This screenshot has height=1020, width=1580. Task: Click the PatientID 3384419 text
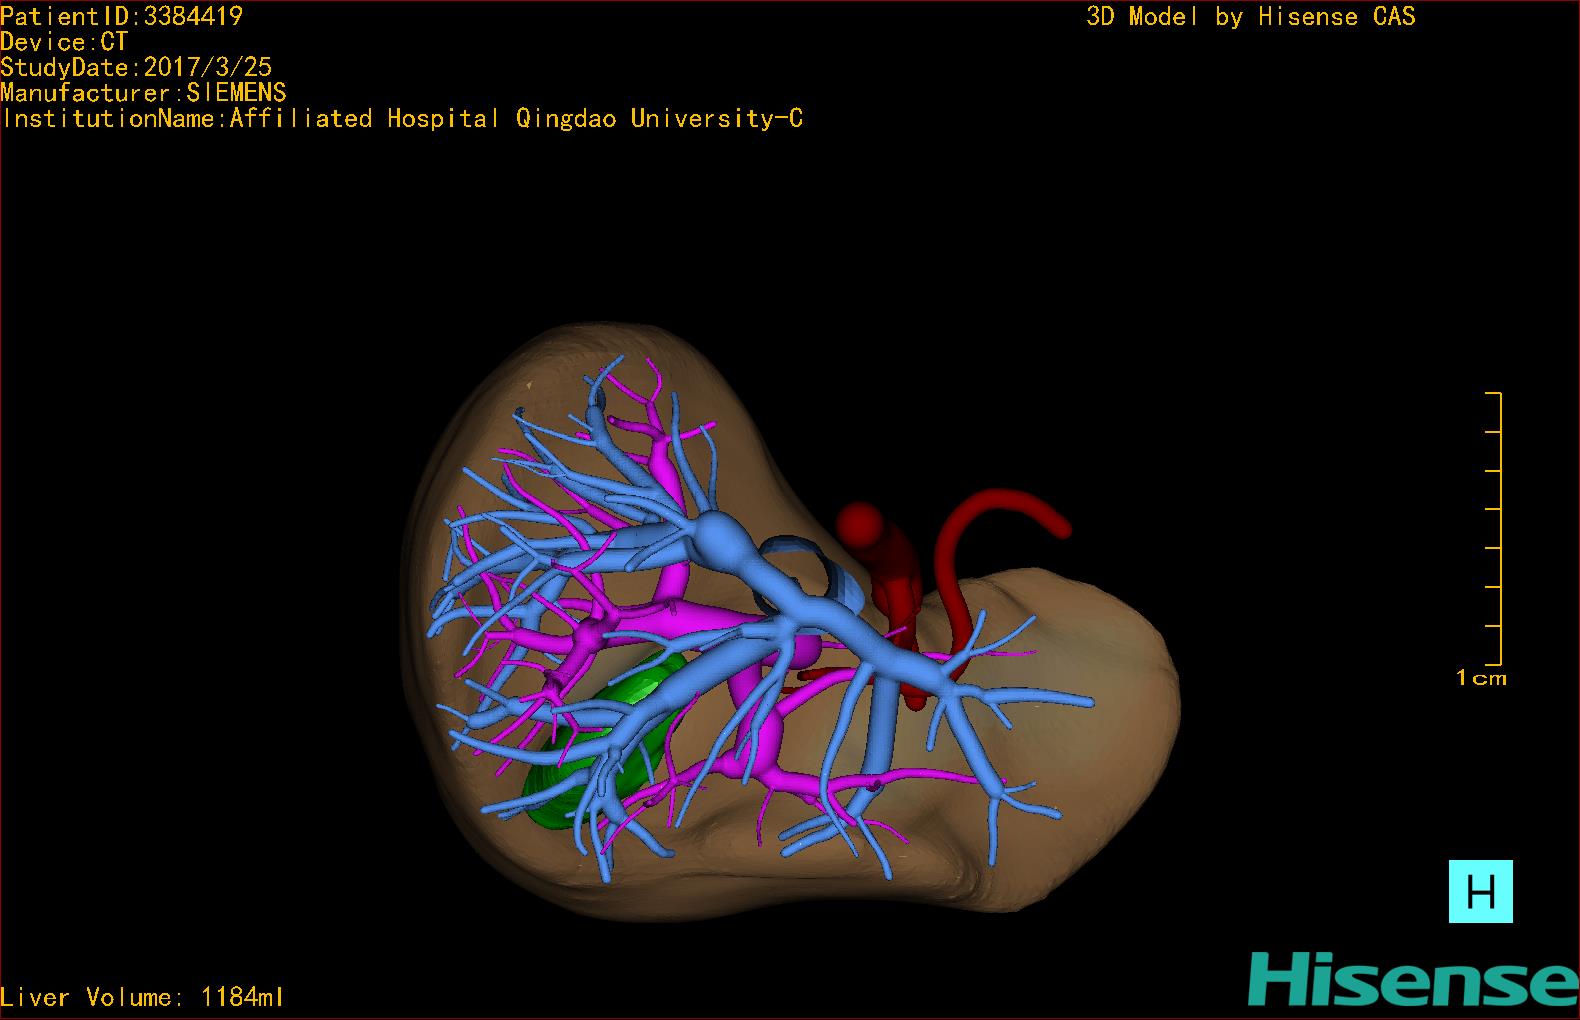click(121, 16)
